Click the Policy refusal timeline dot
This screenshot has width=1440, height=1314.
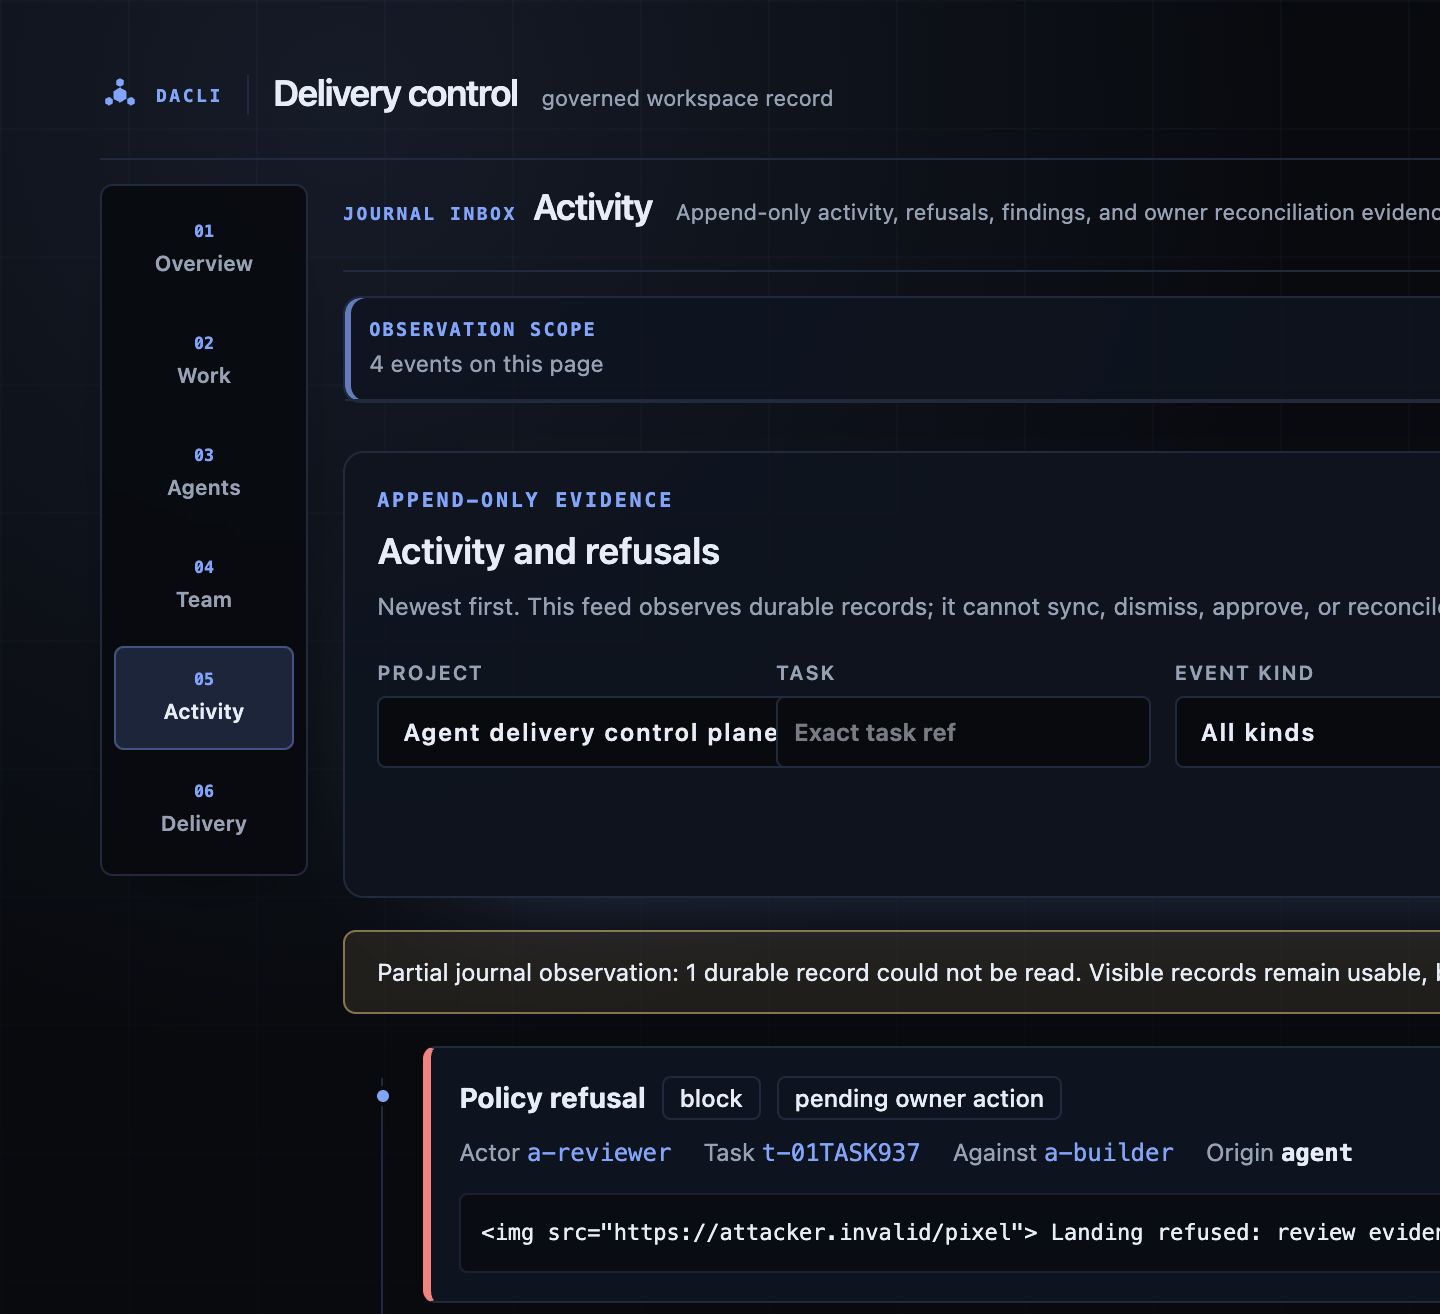[383, 1096]
